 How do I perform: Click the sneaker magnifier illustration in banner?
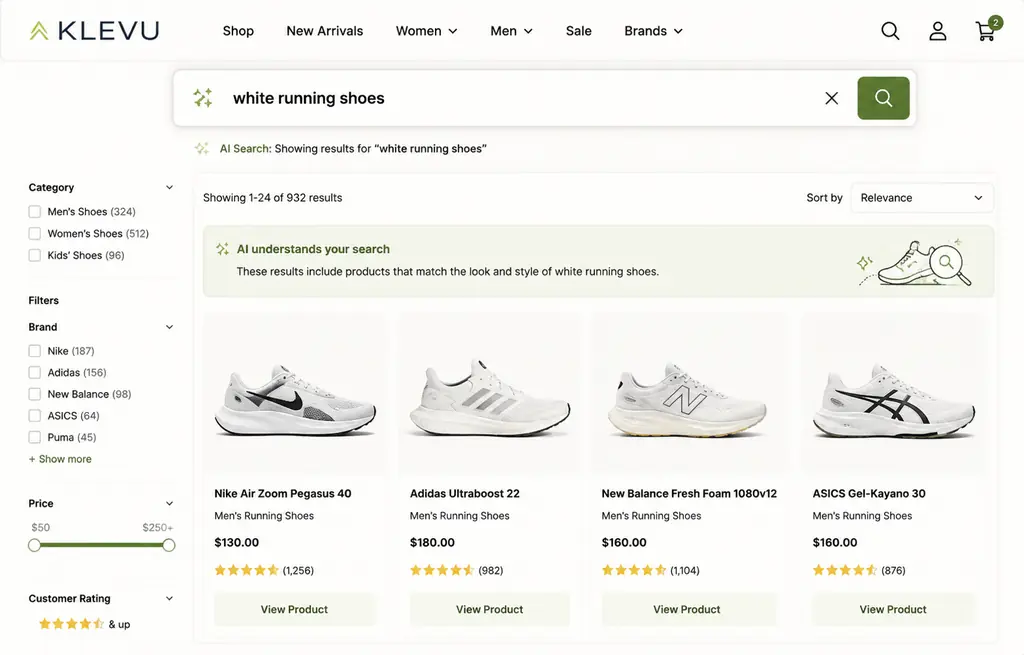coord(914,263)
